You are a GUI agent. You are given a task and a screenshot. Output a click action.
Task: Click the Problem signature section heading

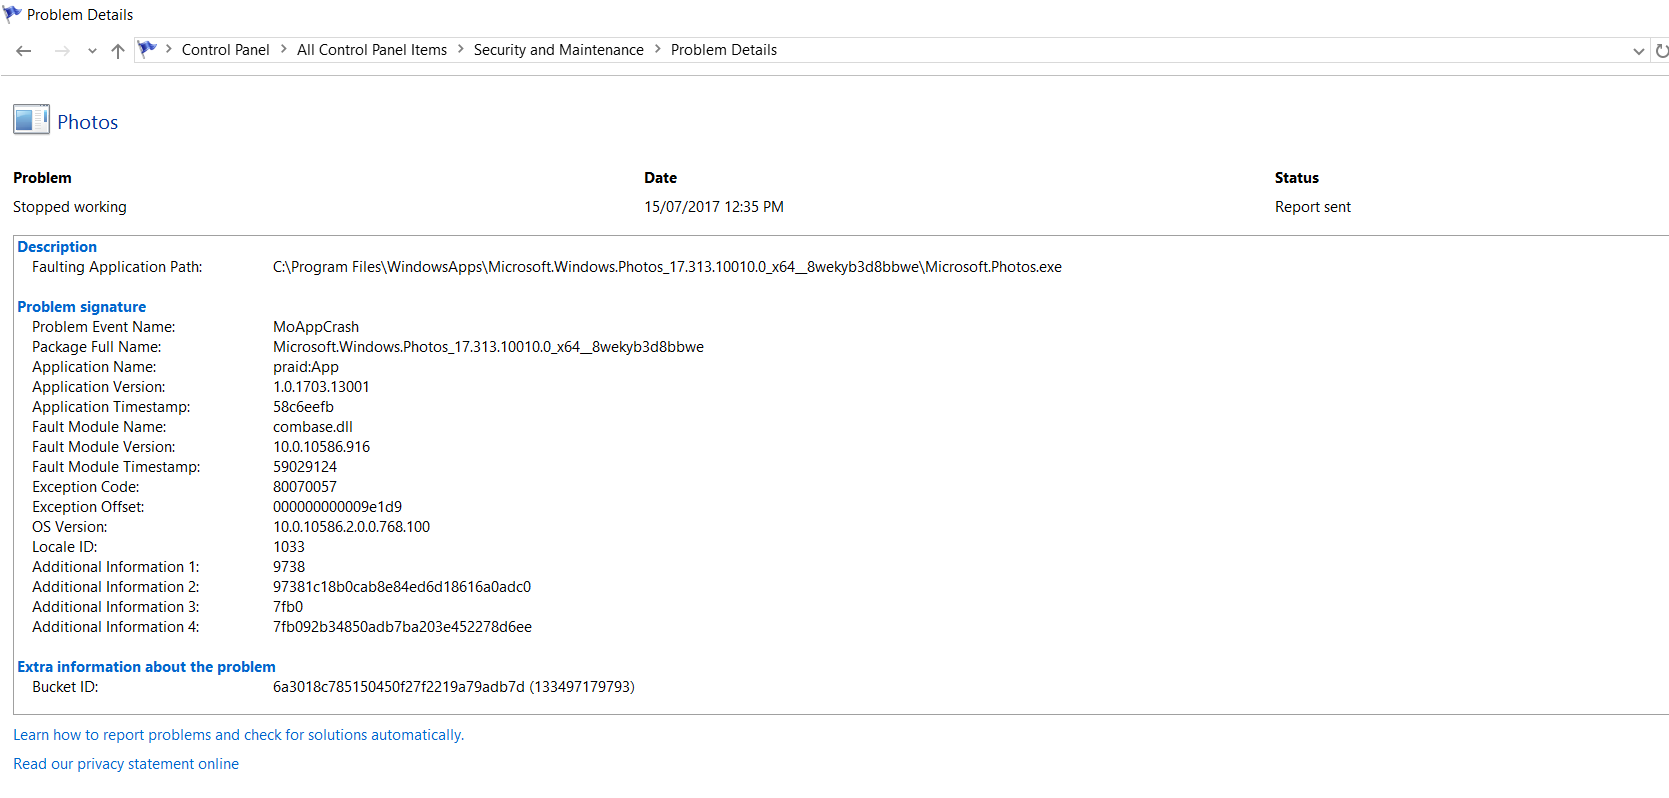coord(81,307)
